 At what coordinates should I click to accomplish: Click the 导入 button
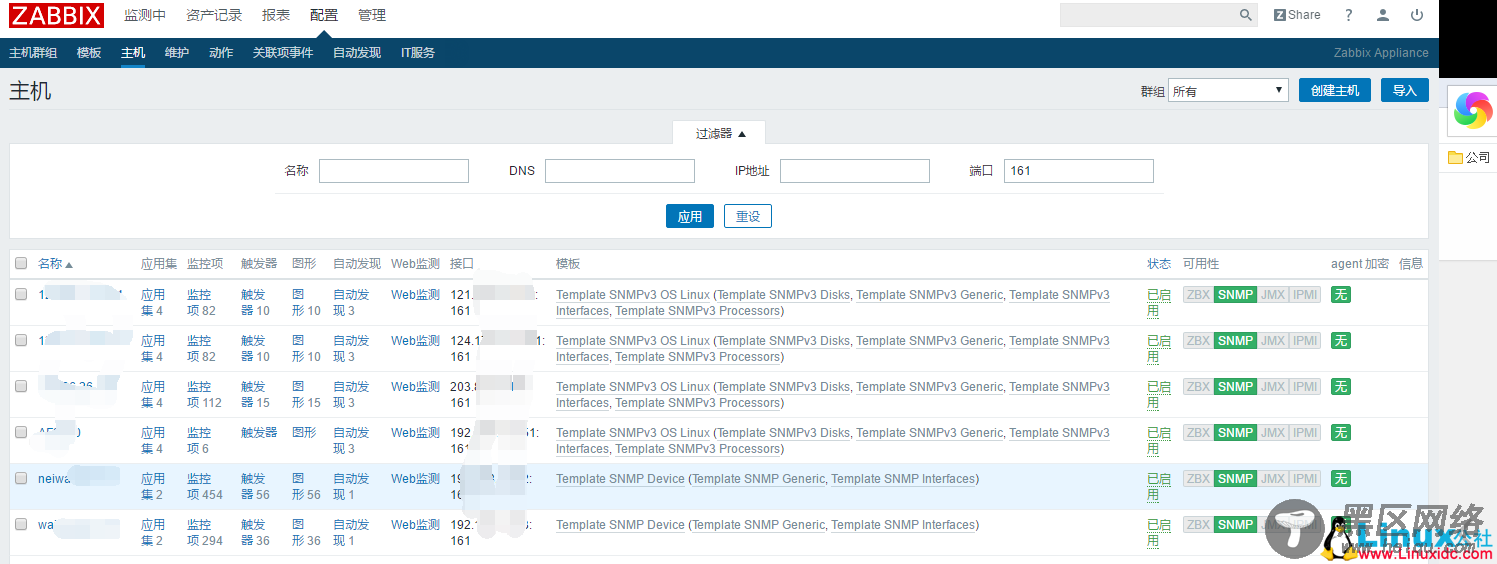(x=1405, y=90)
